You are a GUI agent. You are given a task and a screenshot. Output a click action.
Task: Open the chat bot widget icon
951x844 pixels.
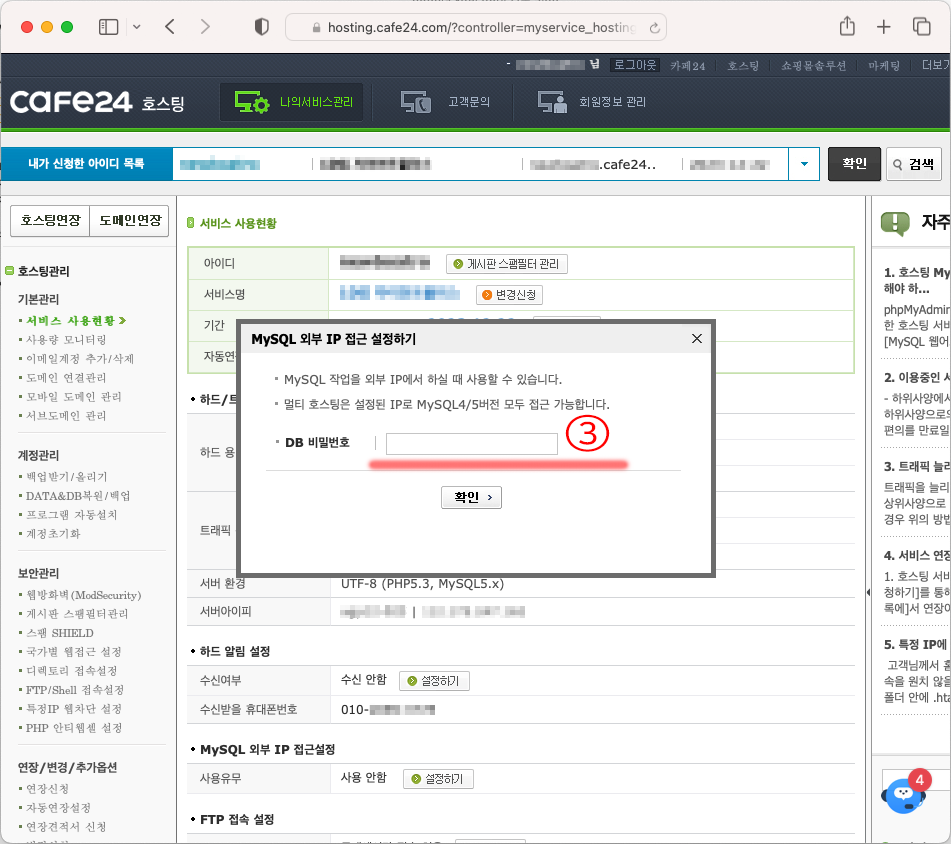click(x=903, y=794)
